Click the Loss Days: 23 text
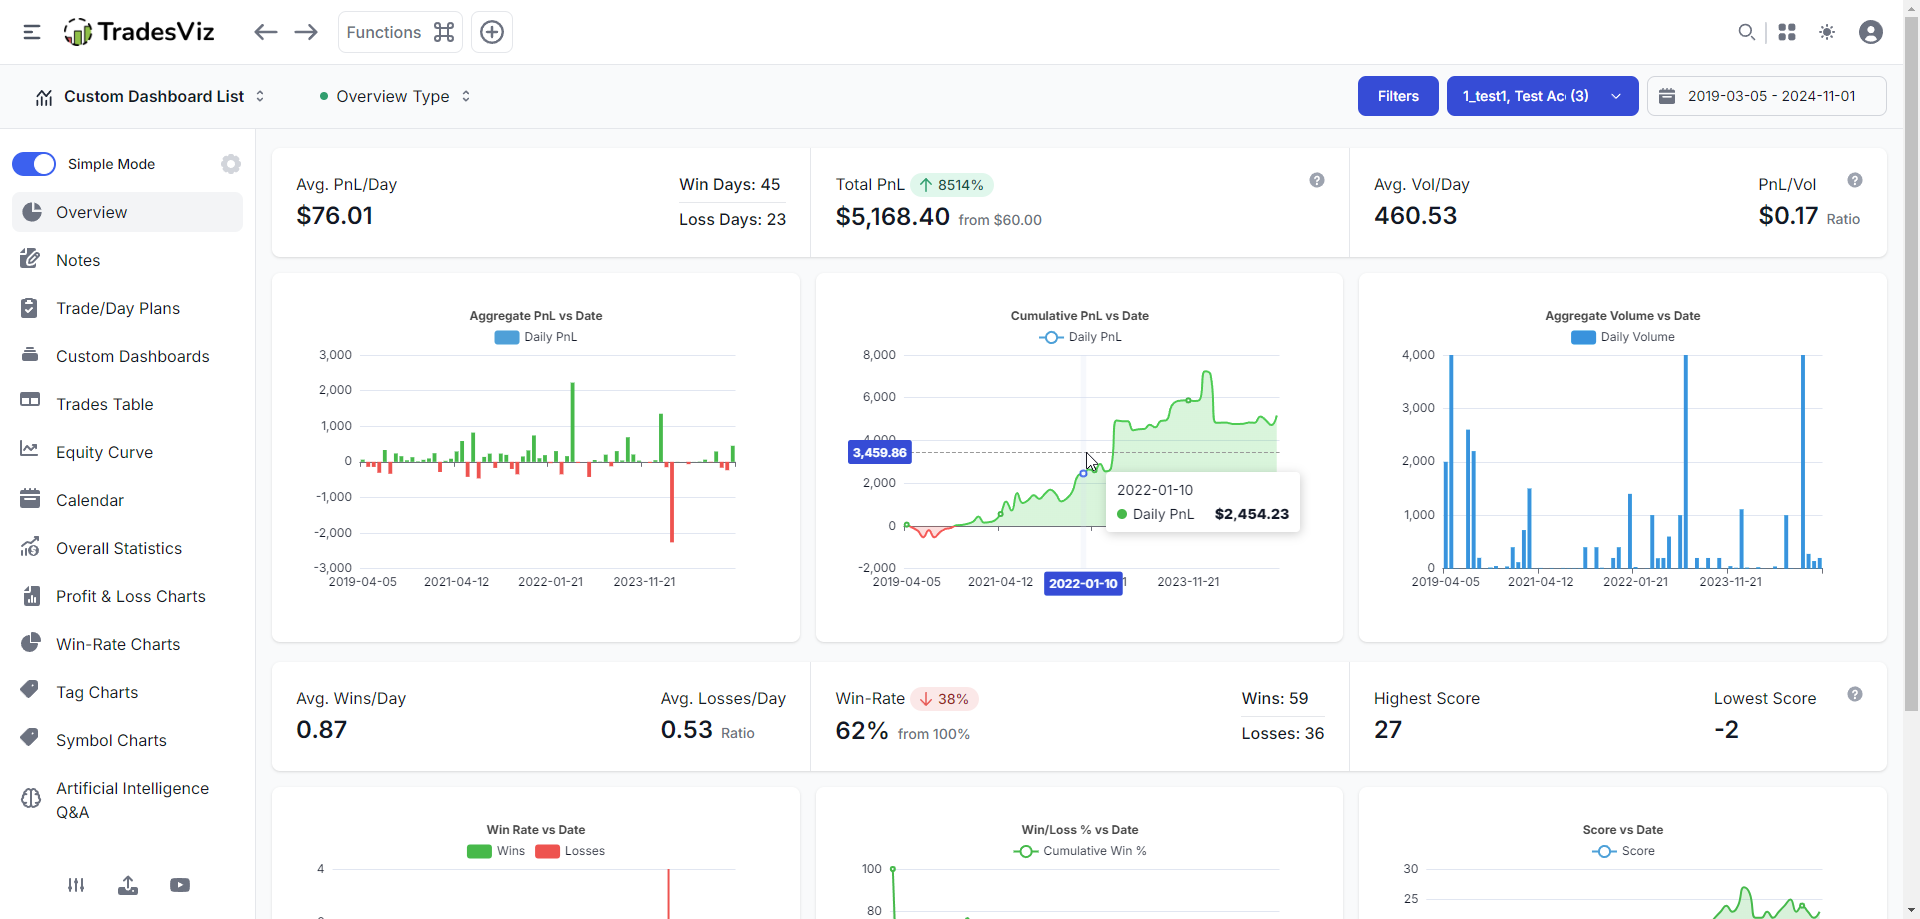Image resolution: width=1920 pixels, height=919 pixels. tap(732, 219)
